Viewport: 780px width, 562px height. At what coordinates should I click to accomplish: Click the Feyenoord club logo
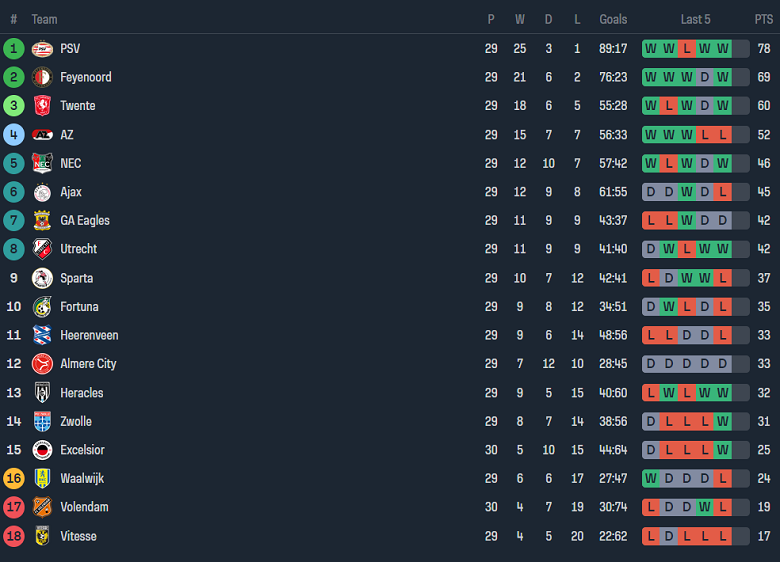[x=42, y=77]
